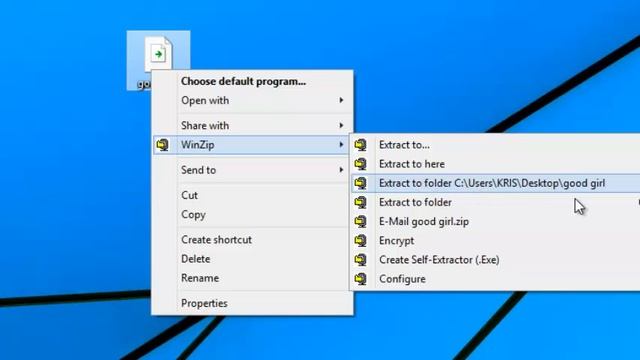
Task: Delete the selected file
Action: [x=252, y=259]
